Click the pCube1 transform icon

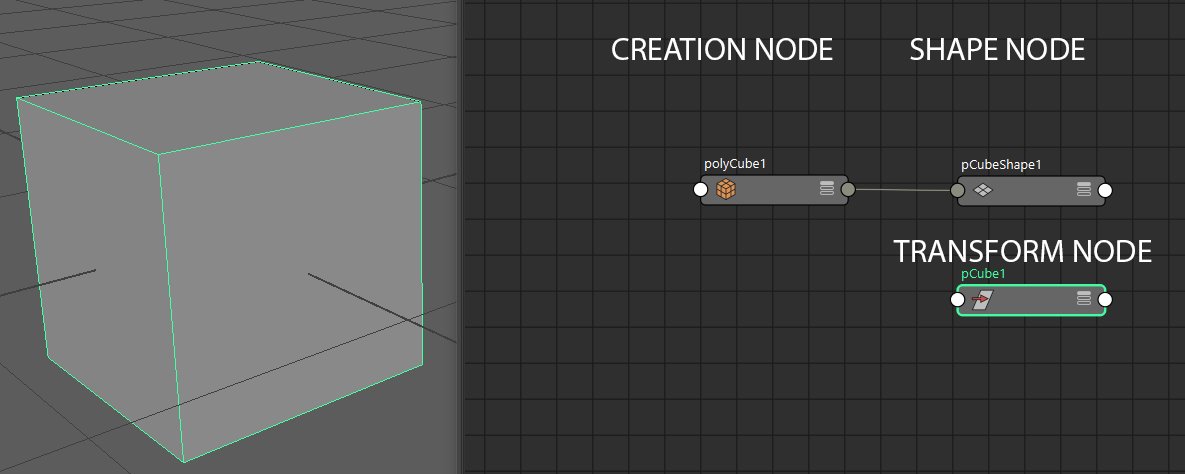[x=982, y=300]
